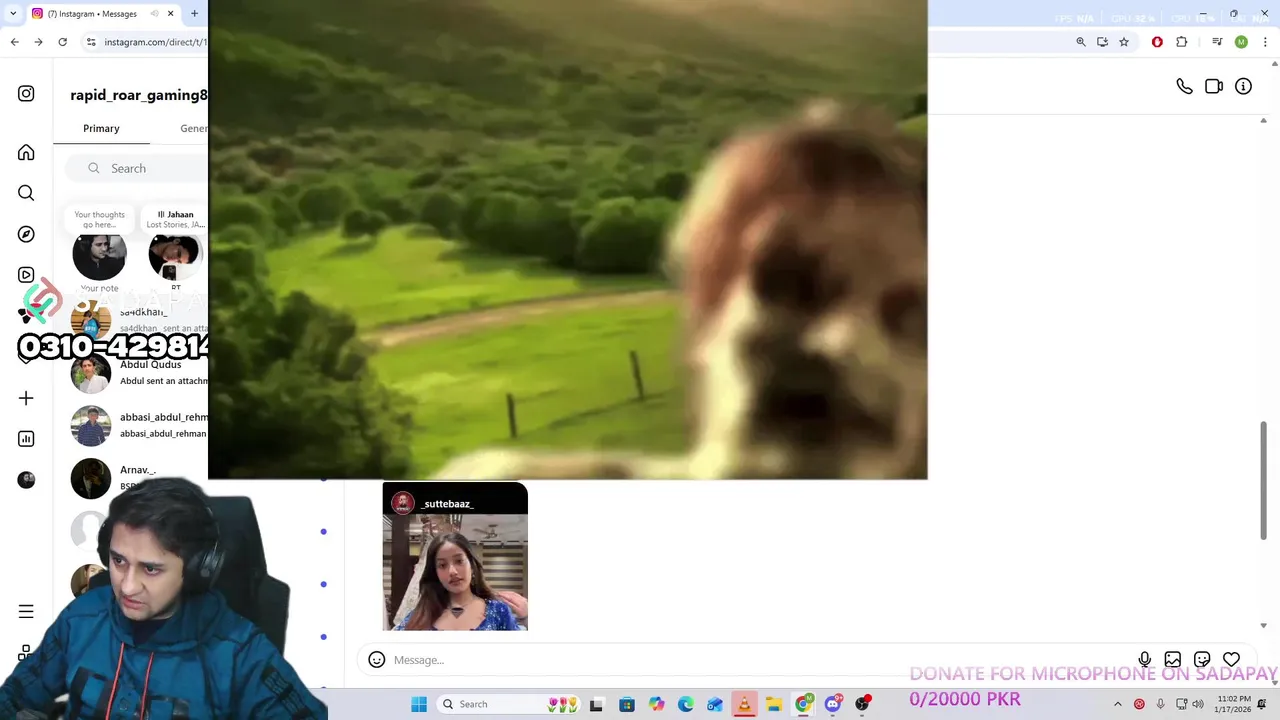This screenshot has height=720, width=1280.
Task: Click chat scrollbar down arrow
Action: (1263, 626)
